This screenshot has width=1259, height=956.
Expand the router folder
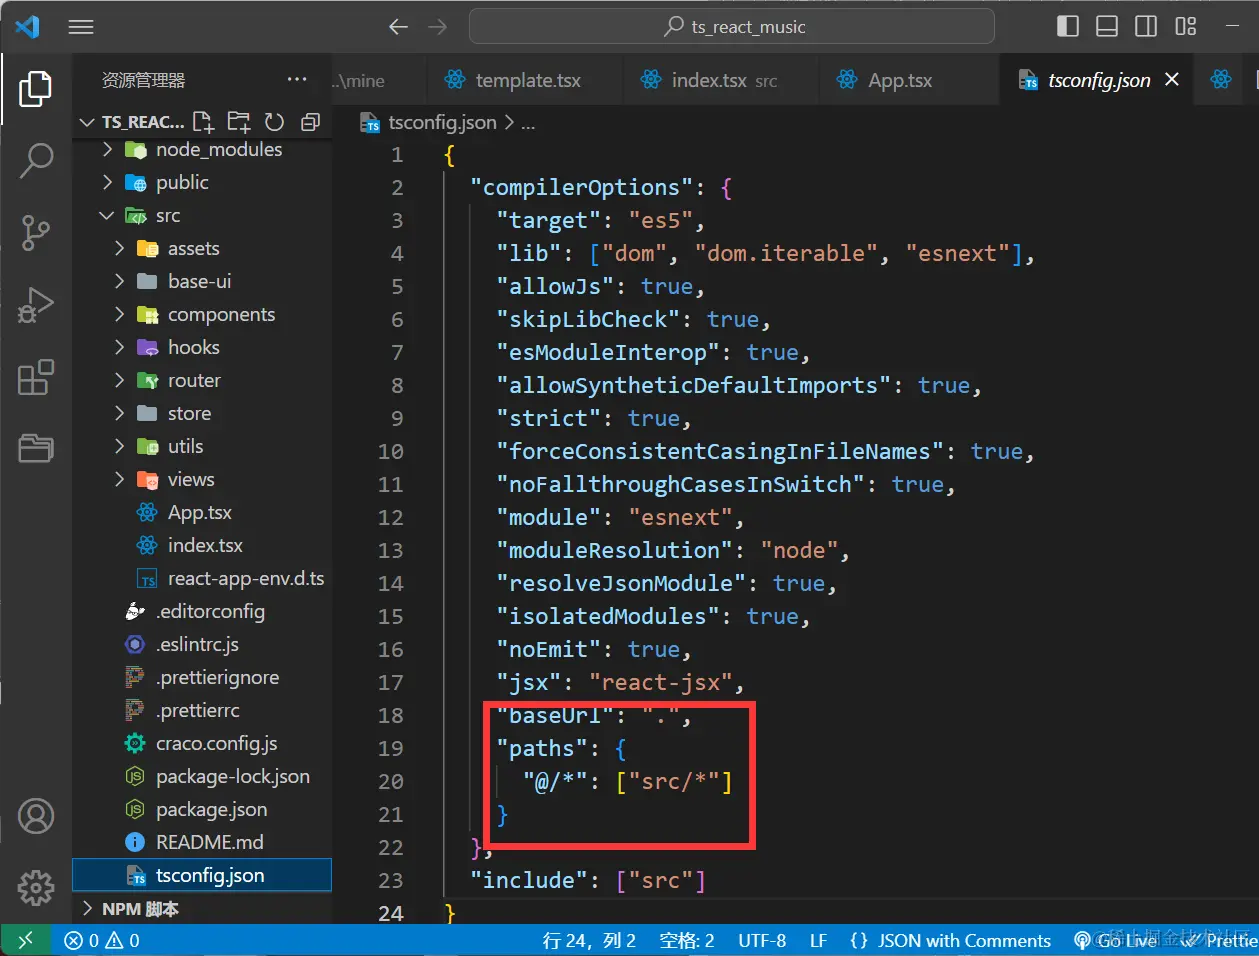pyautogui.click(x=120, y=380)
